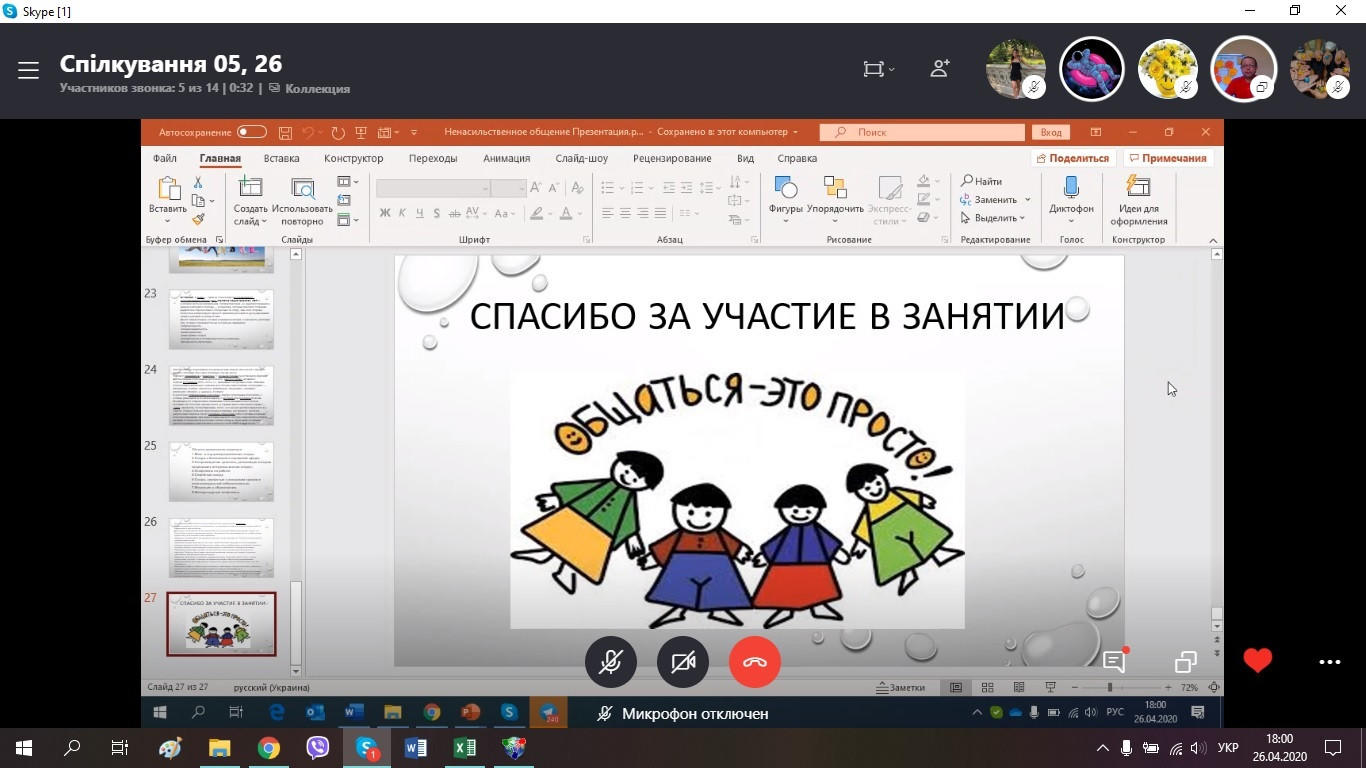The image size is (1366, 768).
Task: Open the Переходы ribbon tab
Action: click(x=433, y=158)
